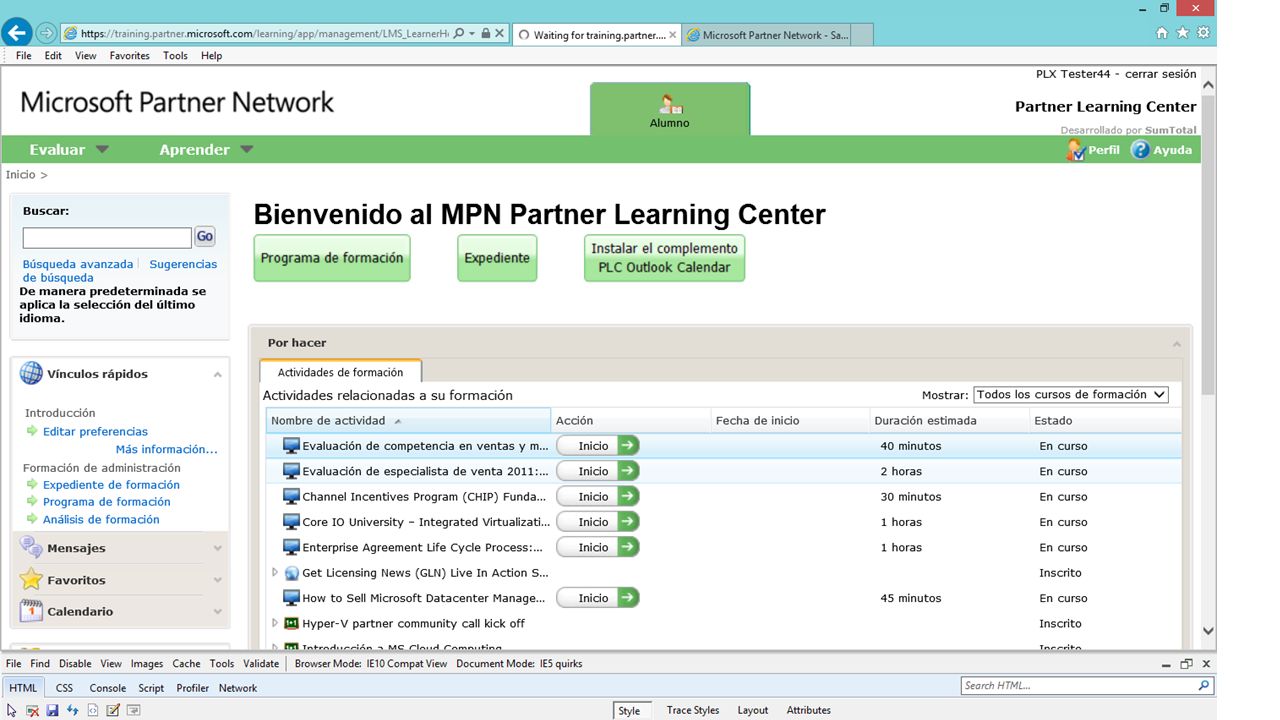Open Búsqueda avanzada link

tap(78, 264)
